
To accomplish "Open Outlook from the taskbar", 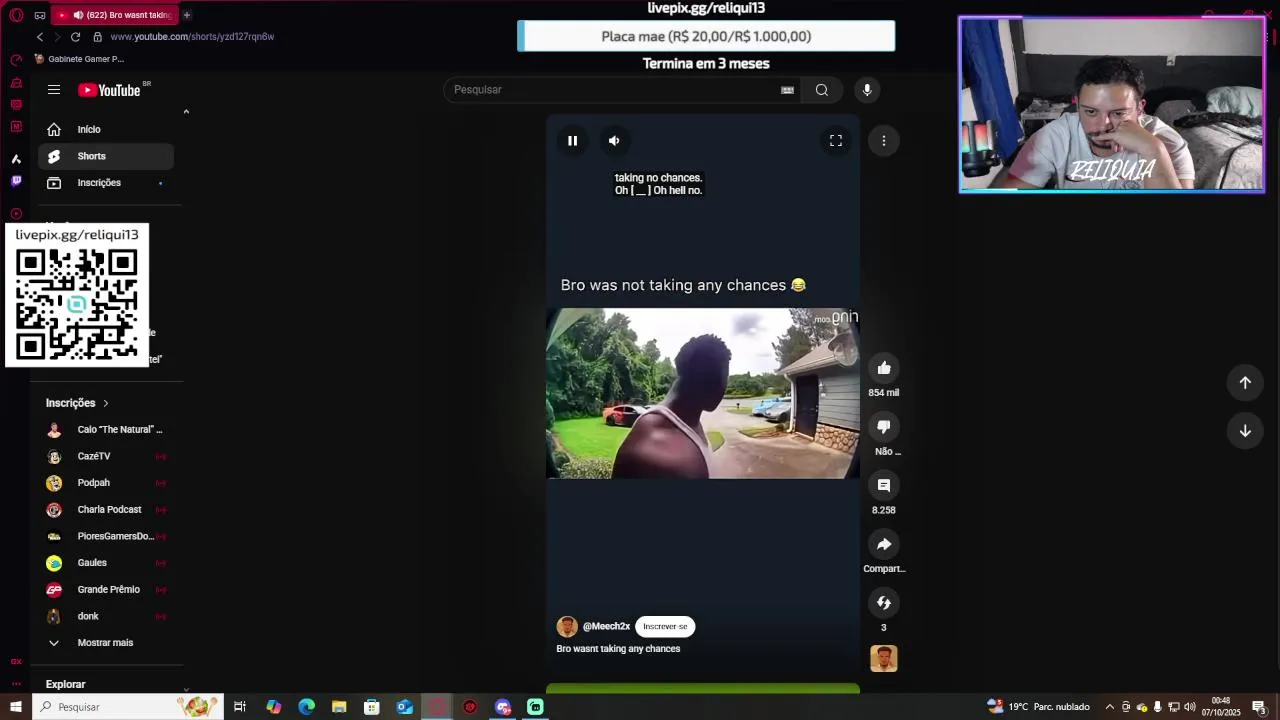I will pos(404,707).
